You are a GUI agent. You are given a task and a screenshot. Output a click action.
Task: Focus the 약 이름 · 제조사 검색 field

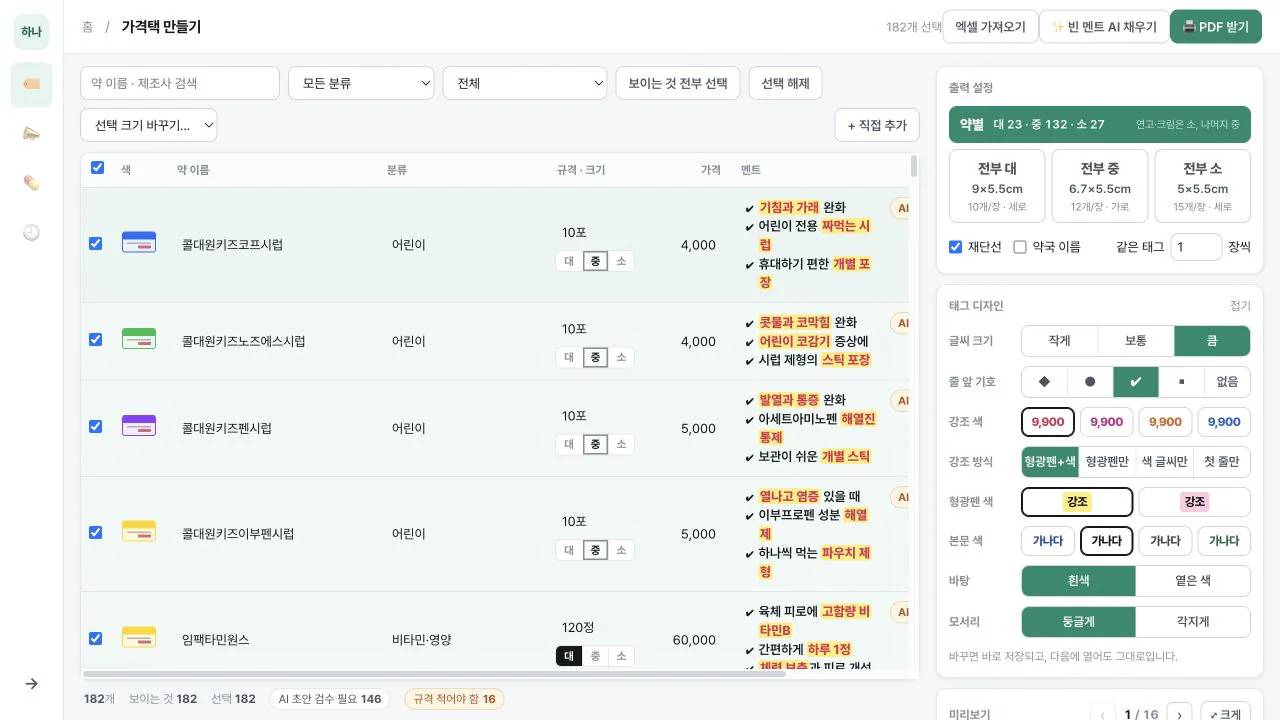tap(180, 83)
